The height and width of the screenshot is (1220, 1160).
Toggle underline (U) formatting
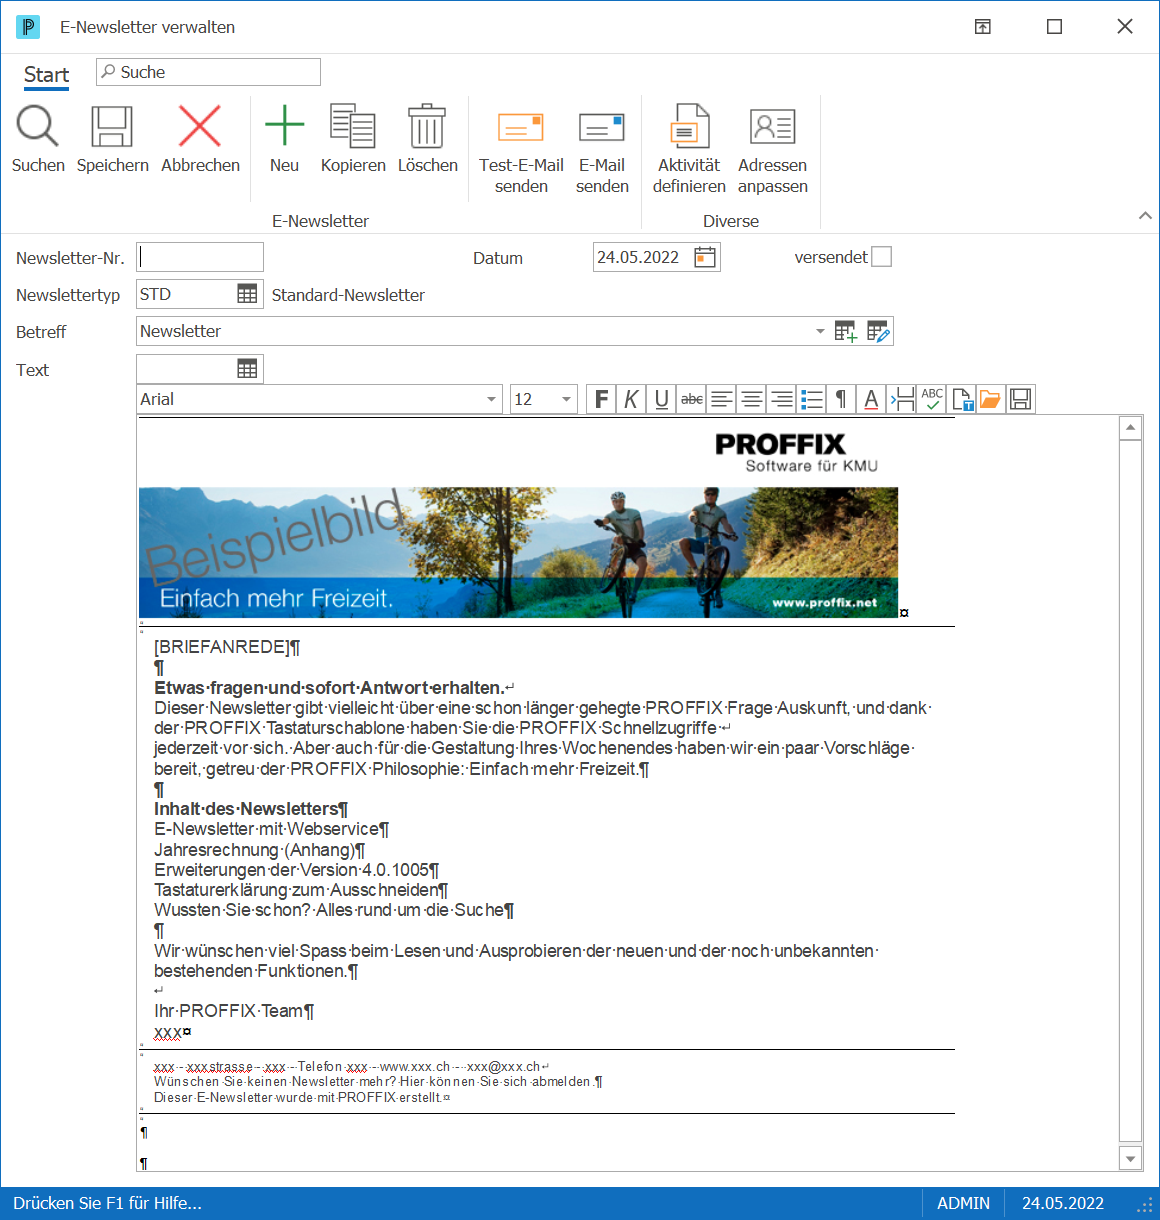click(661, 399)
